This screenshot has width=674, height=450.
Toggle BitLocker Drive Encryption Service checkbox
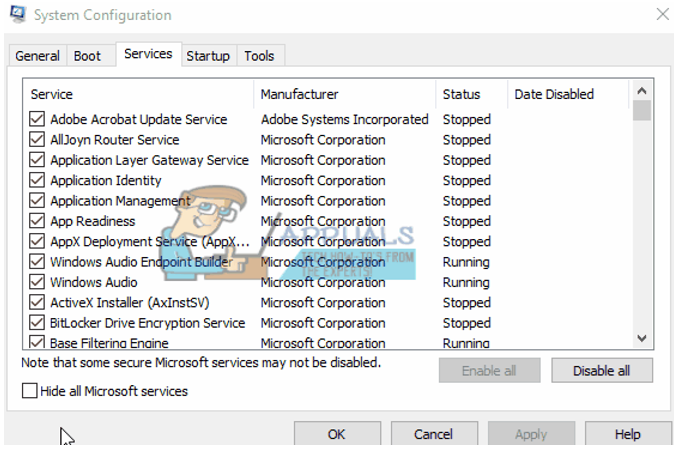(x=38, y=323)
